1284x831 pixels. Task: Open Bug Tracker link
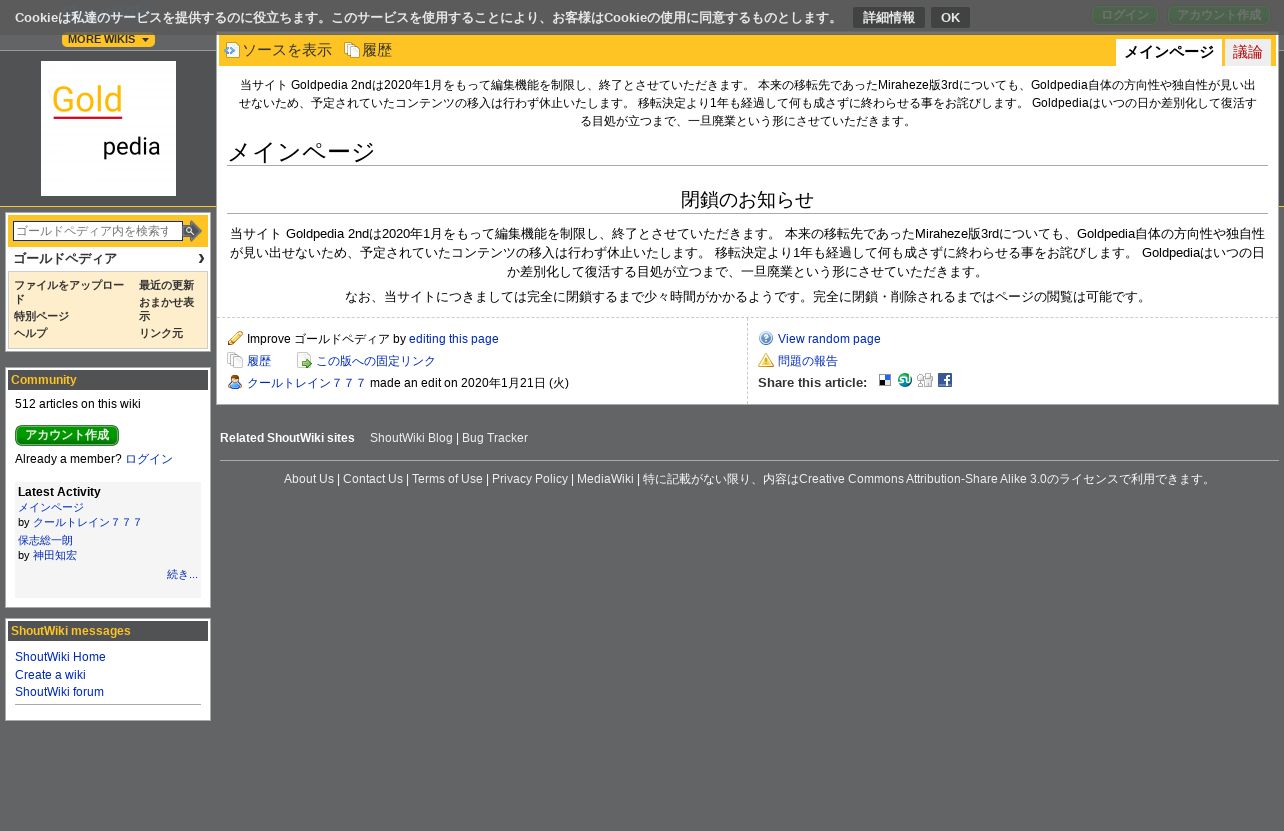pos(495,438)
